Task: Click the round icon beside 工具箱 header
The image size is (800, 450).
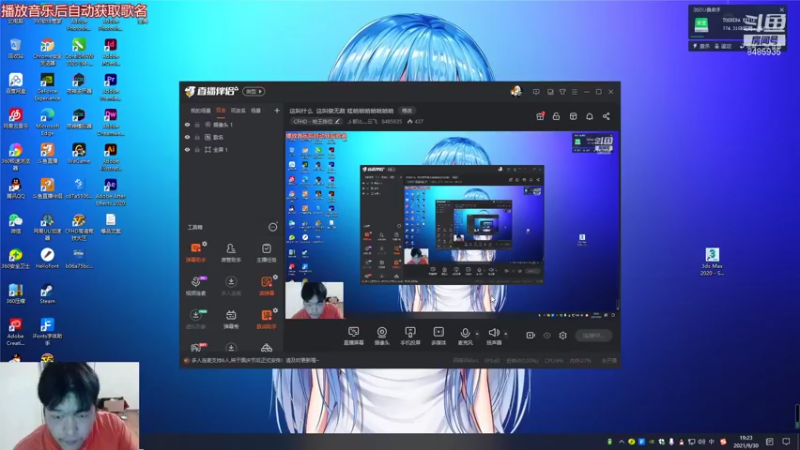Action: tap(273, 227)
